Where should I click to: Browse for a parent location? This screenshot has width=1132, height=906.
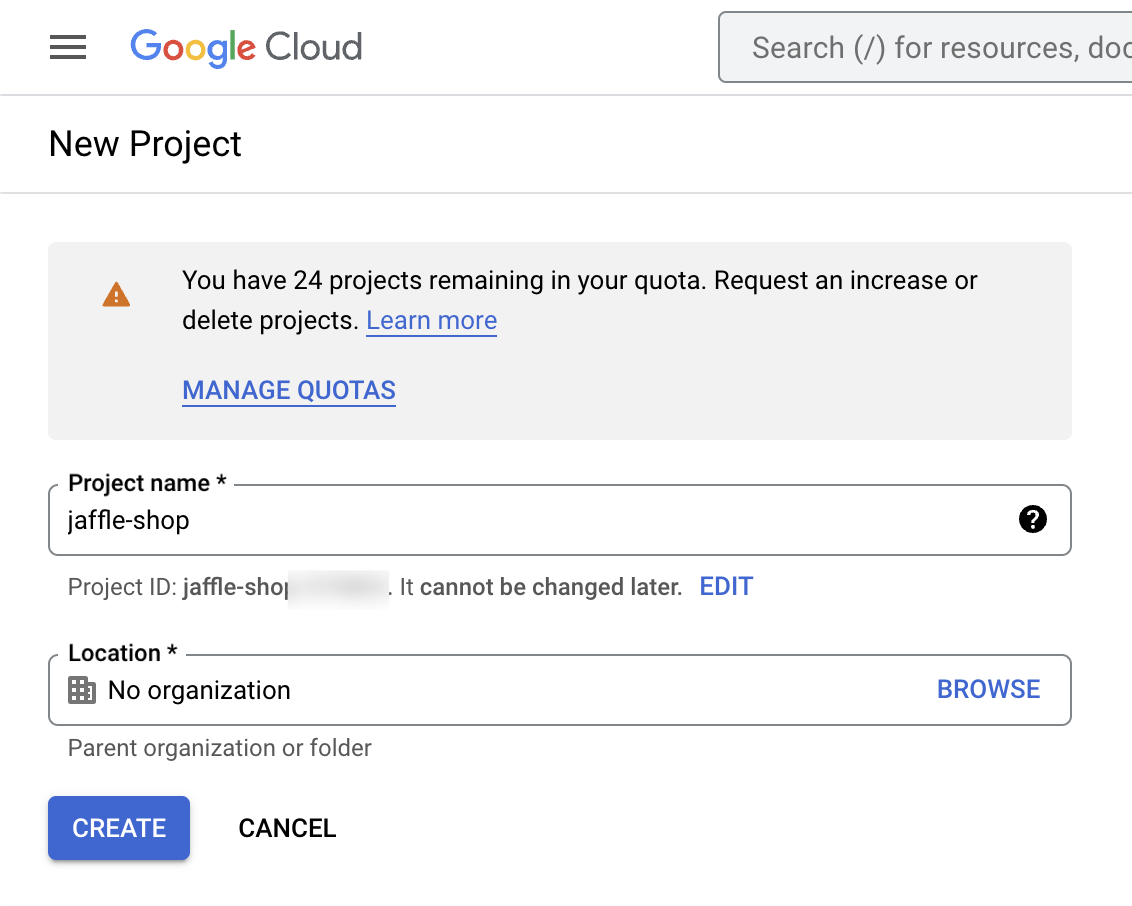tap(988, 690)
